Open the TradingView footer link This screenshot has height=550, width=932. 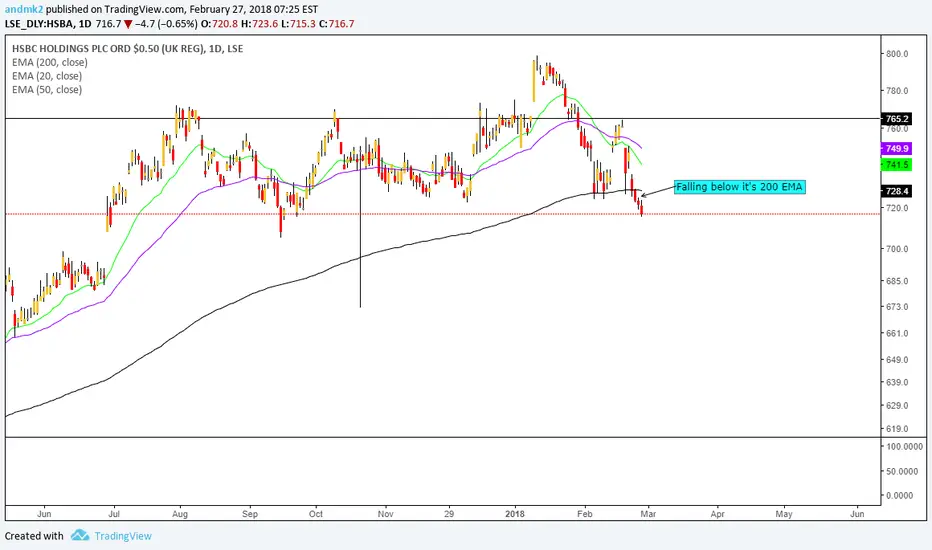(x=123, y=536)
